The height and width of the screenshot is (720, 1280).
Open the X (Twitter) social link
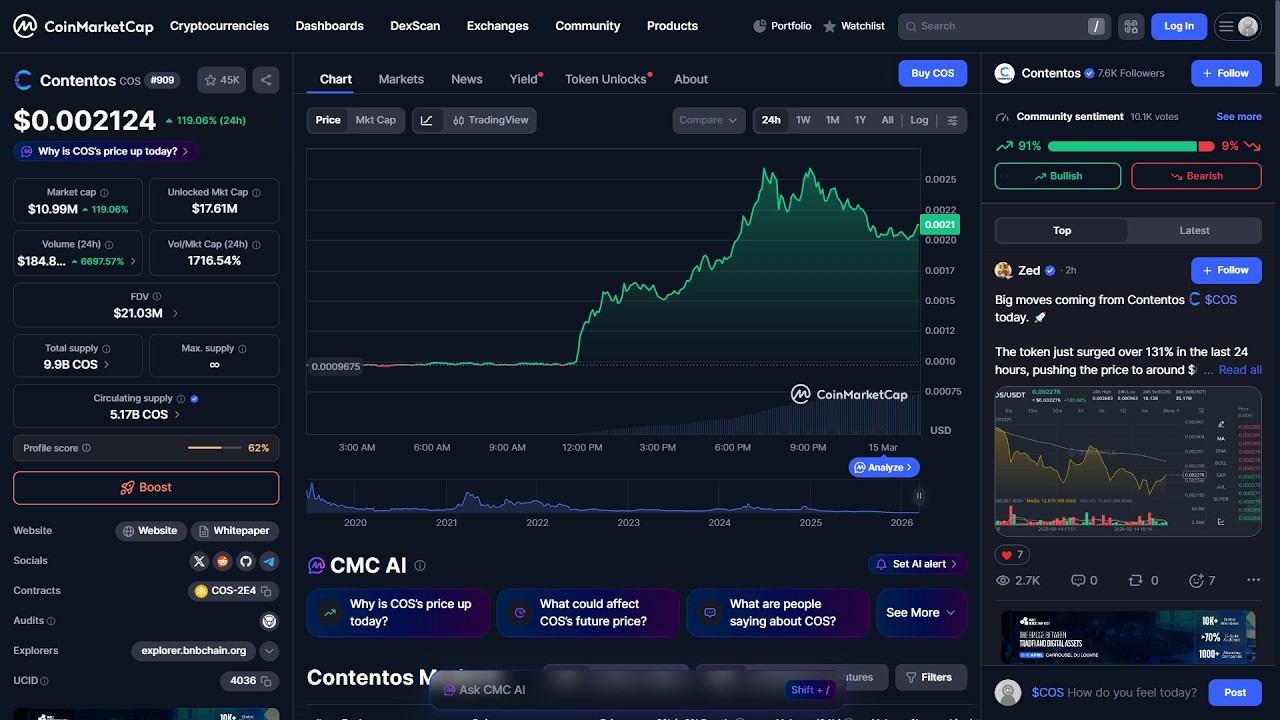[198, 561]
